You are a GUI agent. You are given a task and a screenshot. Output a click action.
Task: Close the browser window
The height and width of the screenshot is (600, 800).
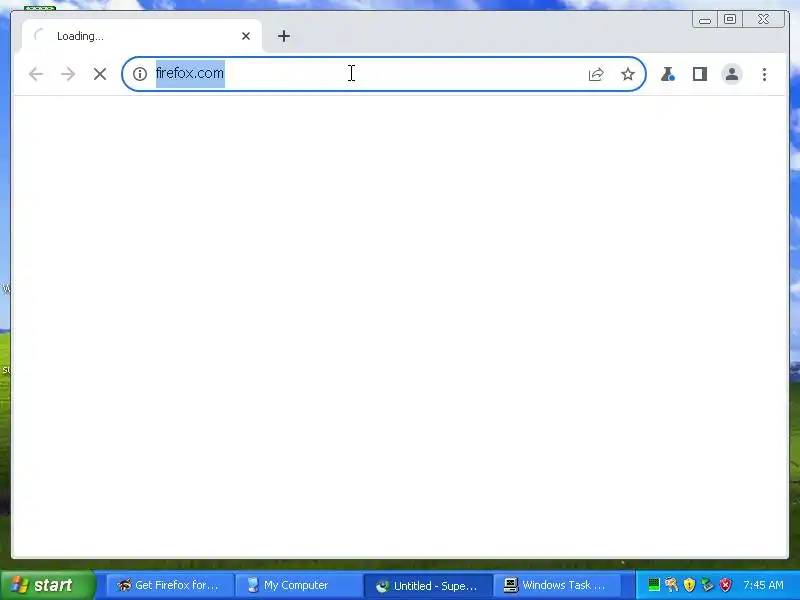(x=763, y=20)
